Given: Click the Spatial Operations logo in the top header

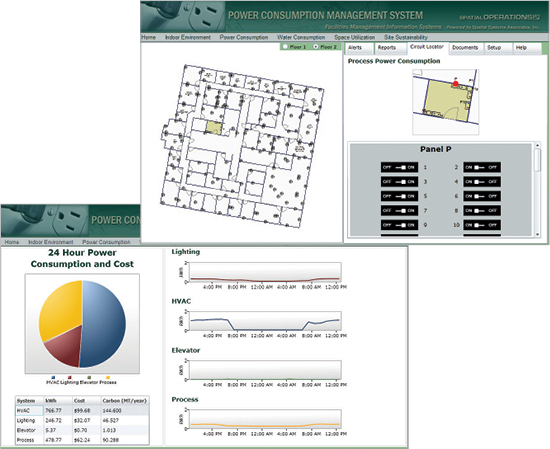Looking at the screenshot, I should click(x=499, y=17).
